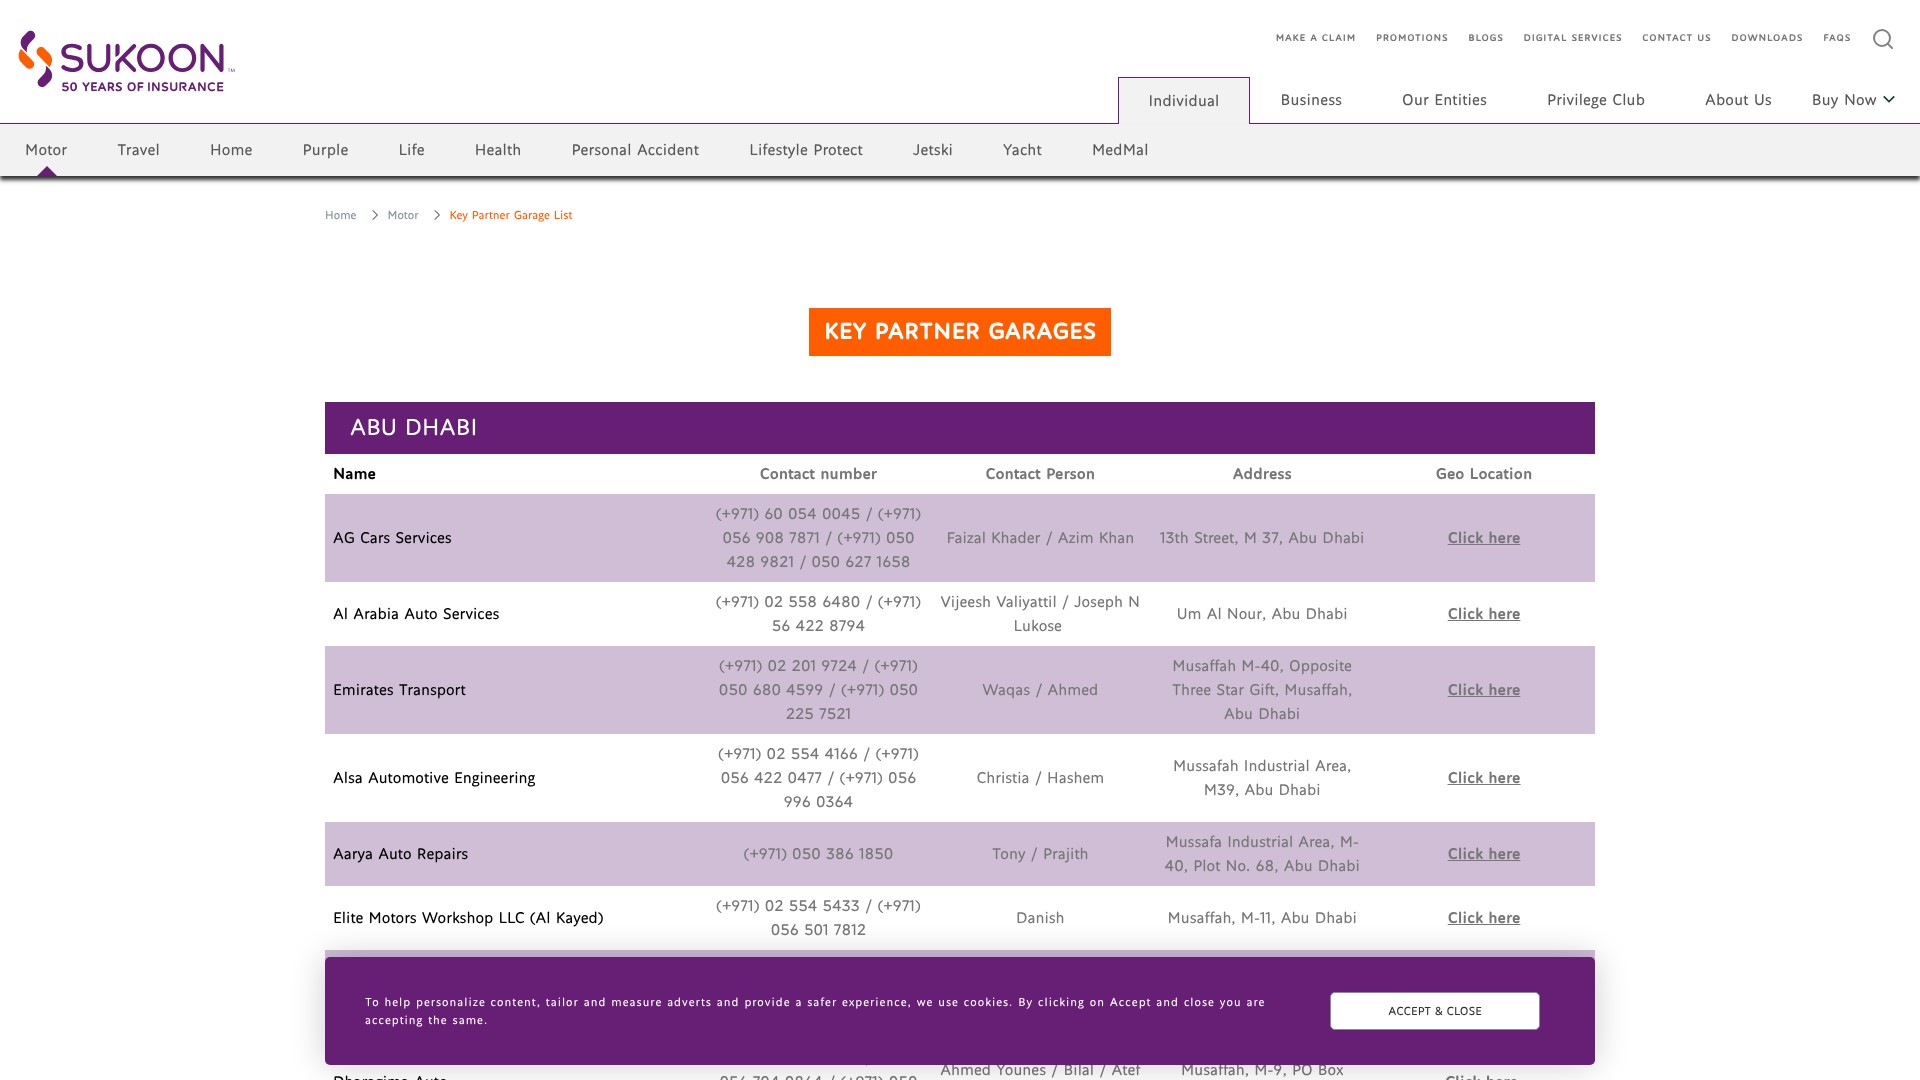Open the Health insurance menu
Image resolution: width=1920 pixels, height=1080 pixels.
pos(498,150)
